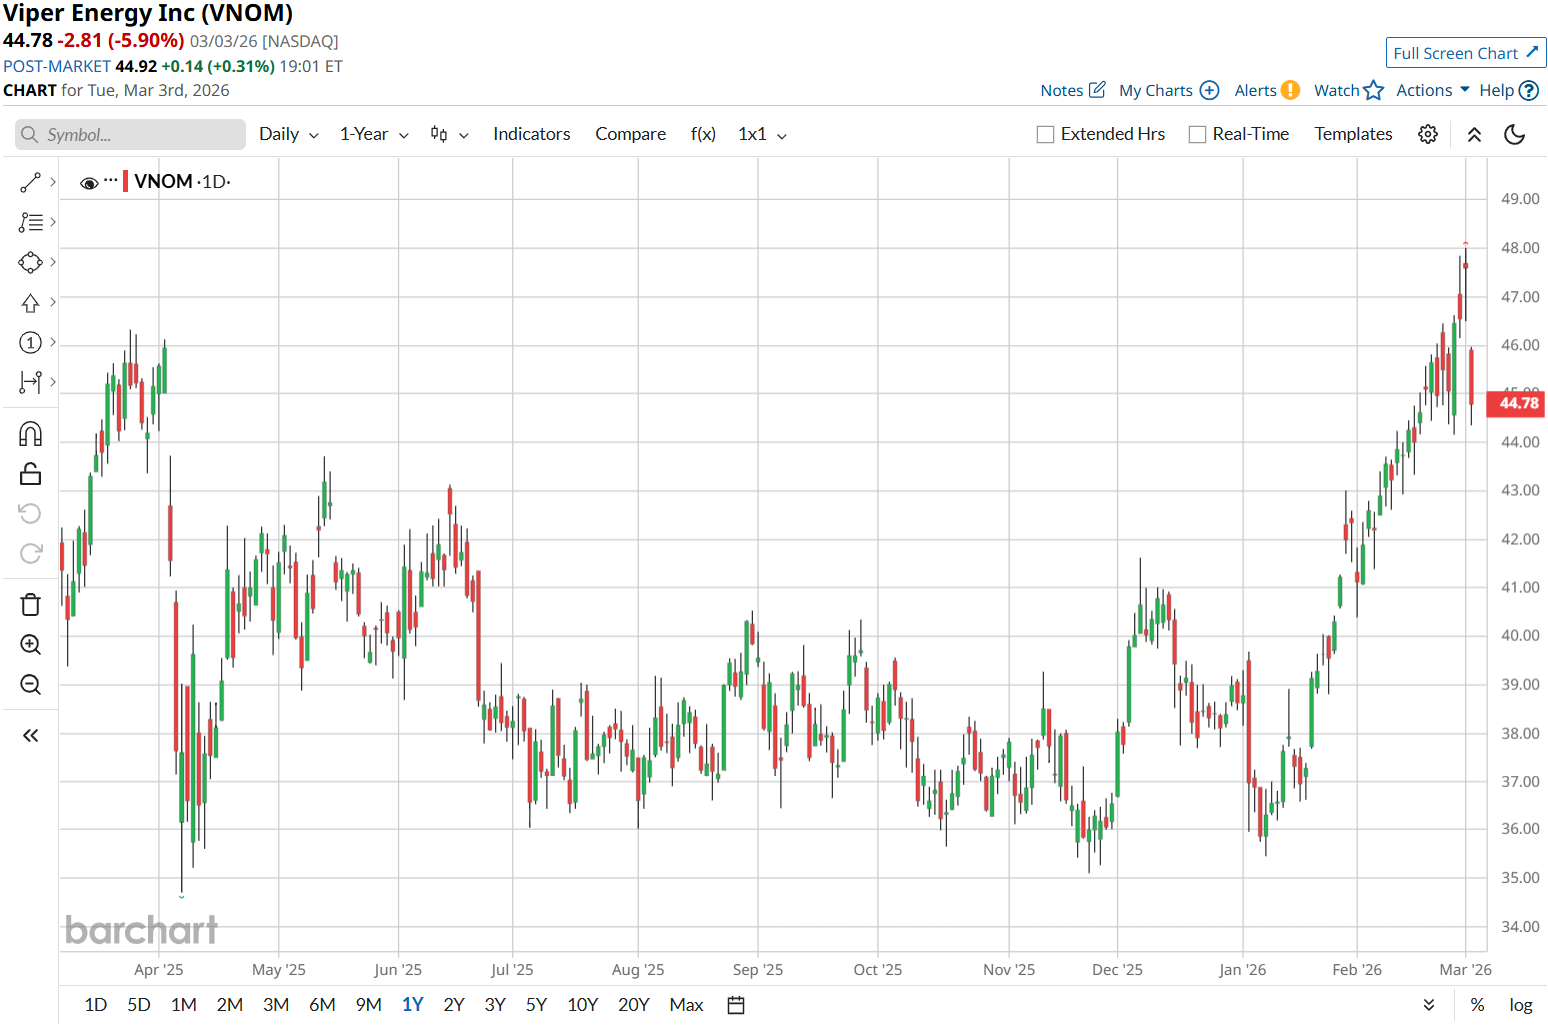Open the Alerts link

click(x=1267, y=90)
